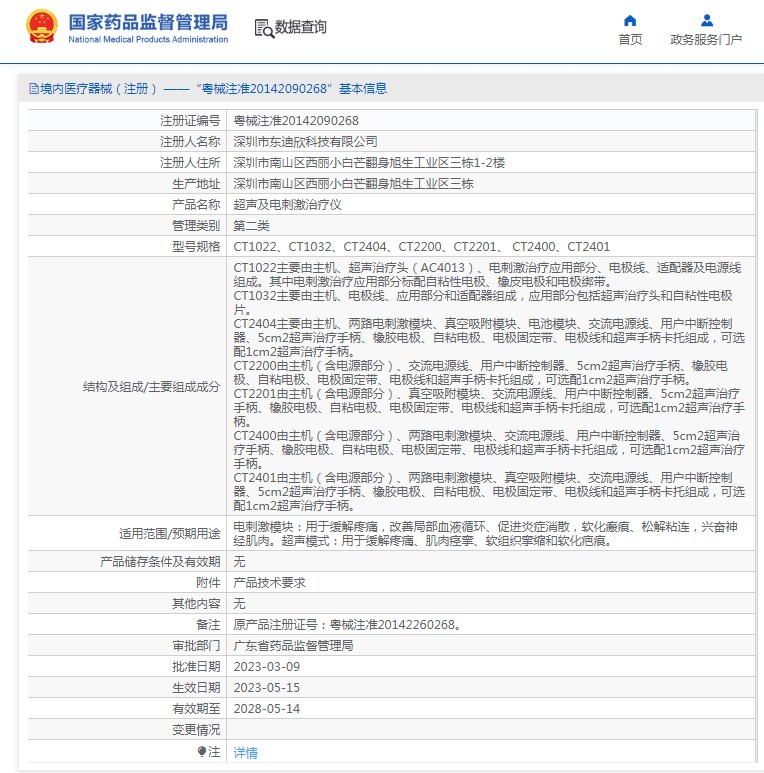Image resolution: width=764 pixels, height=773 pixels.
Task: Click the 附件 row label
Action: pos(208,583)
